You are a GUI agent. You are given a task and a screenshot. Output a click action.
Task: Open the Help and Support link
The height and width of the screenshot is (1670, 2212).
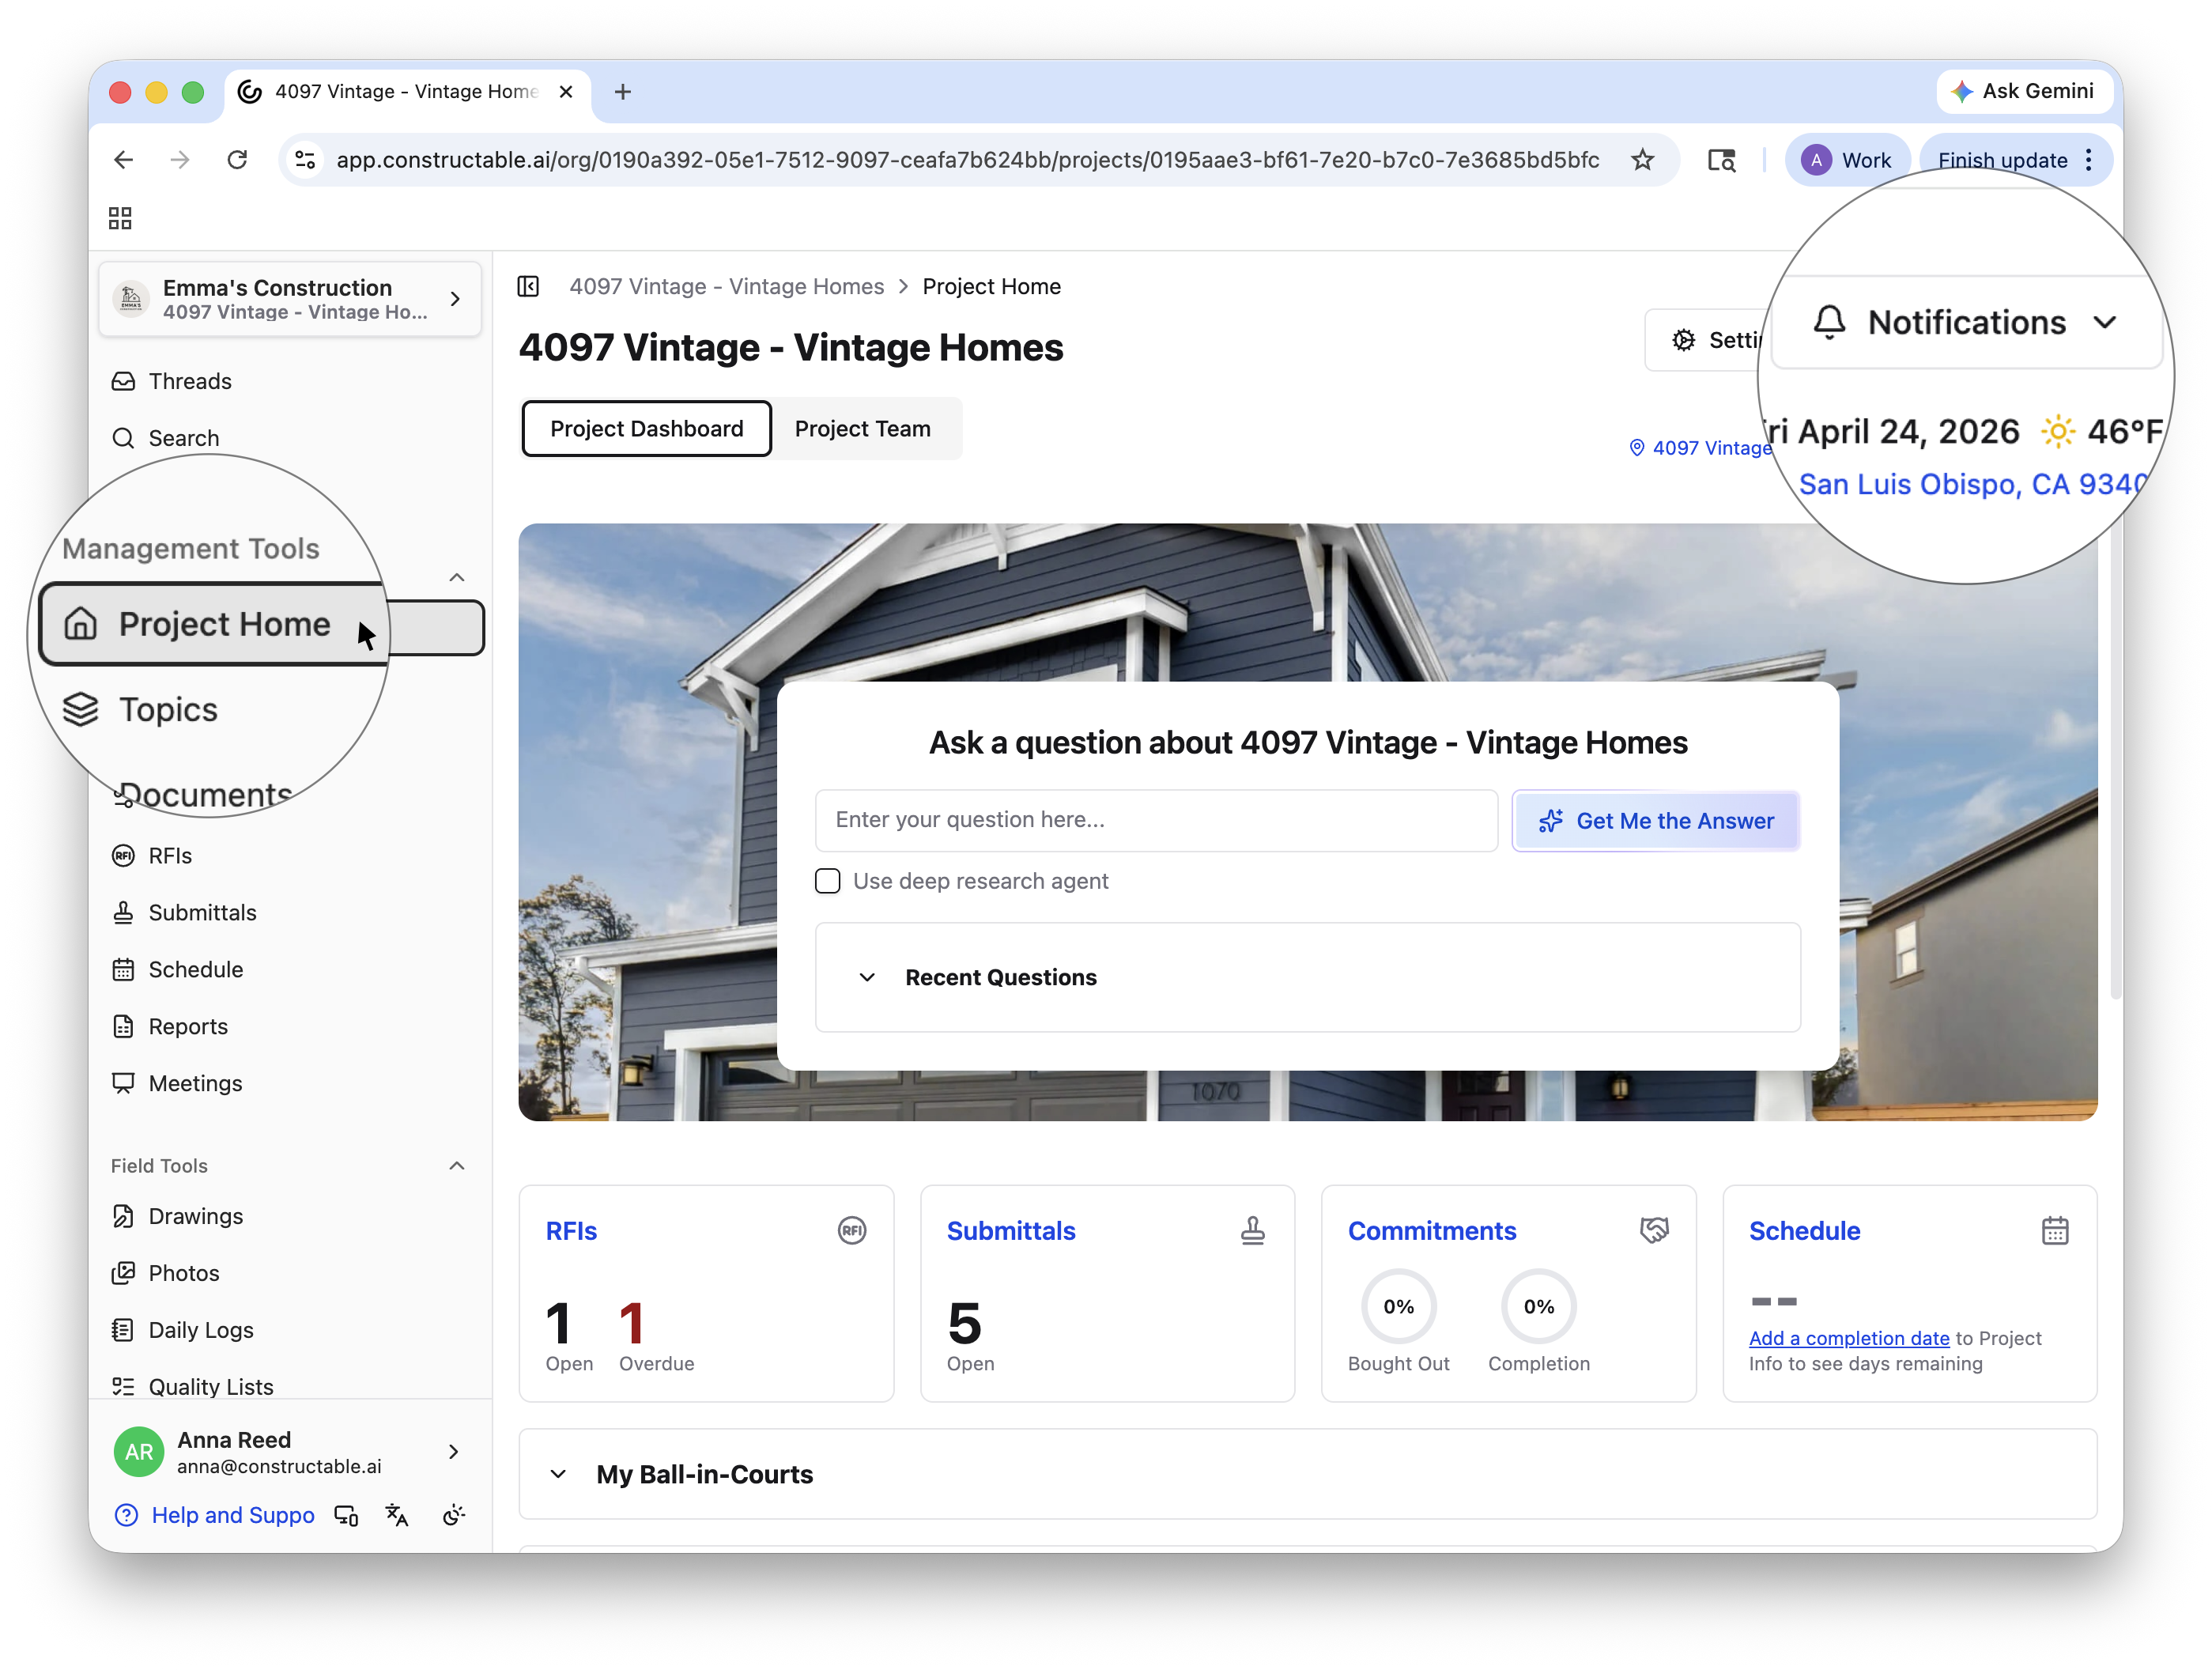(x=215, y=1516)
